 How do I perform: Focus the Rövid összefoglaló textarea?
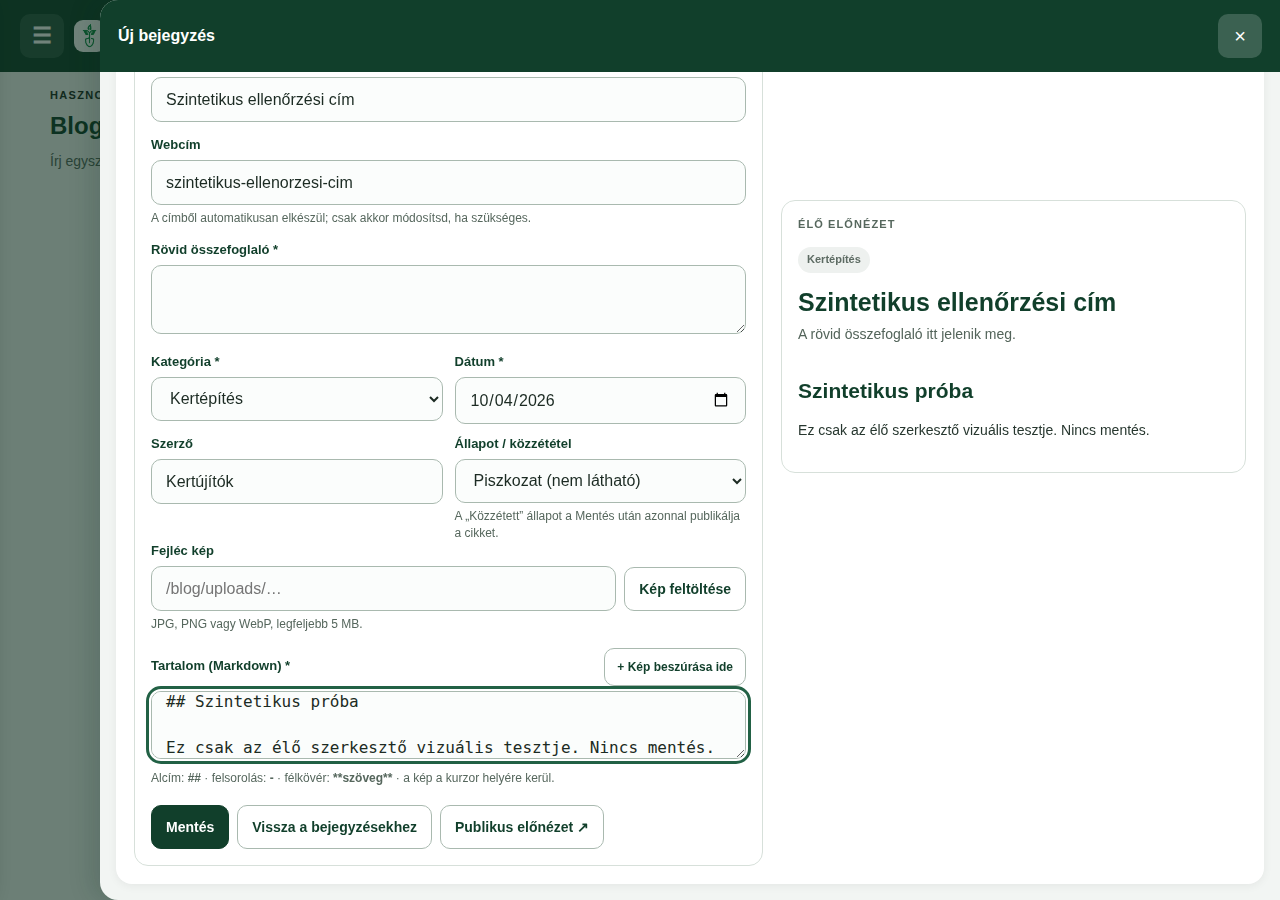448,299
